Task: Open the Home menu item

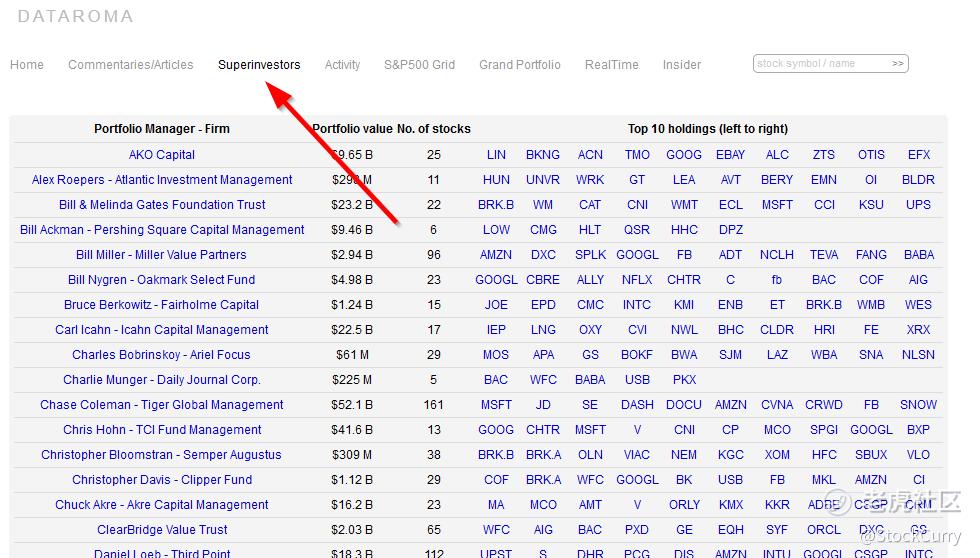Action: pos(27,65)
